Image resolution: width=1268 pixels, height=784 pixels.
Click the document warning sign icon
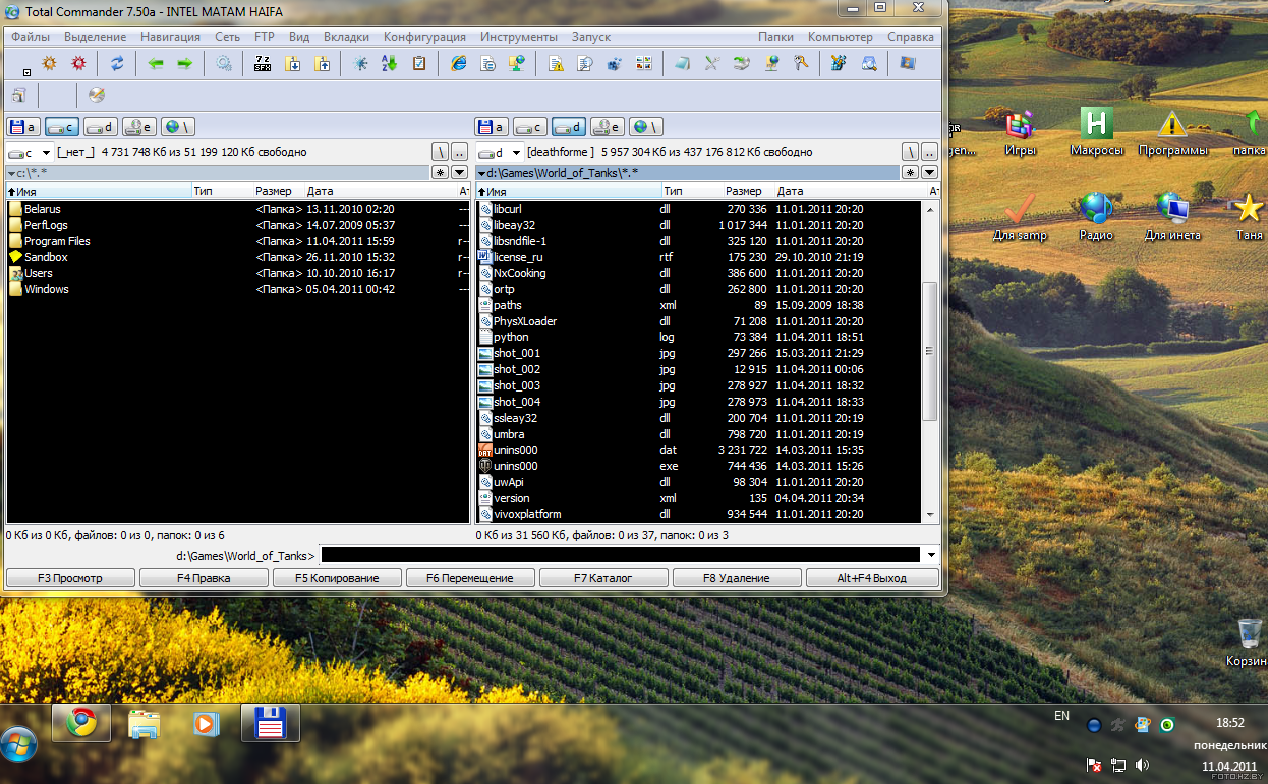click(556, 63)
